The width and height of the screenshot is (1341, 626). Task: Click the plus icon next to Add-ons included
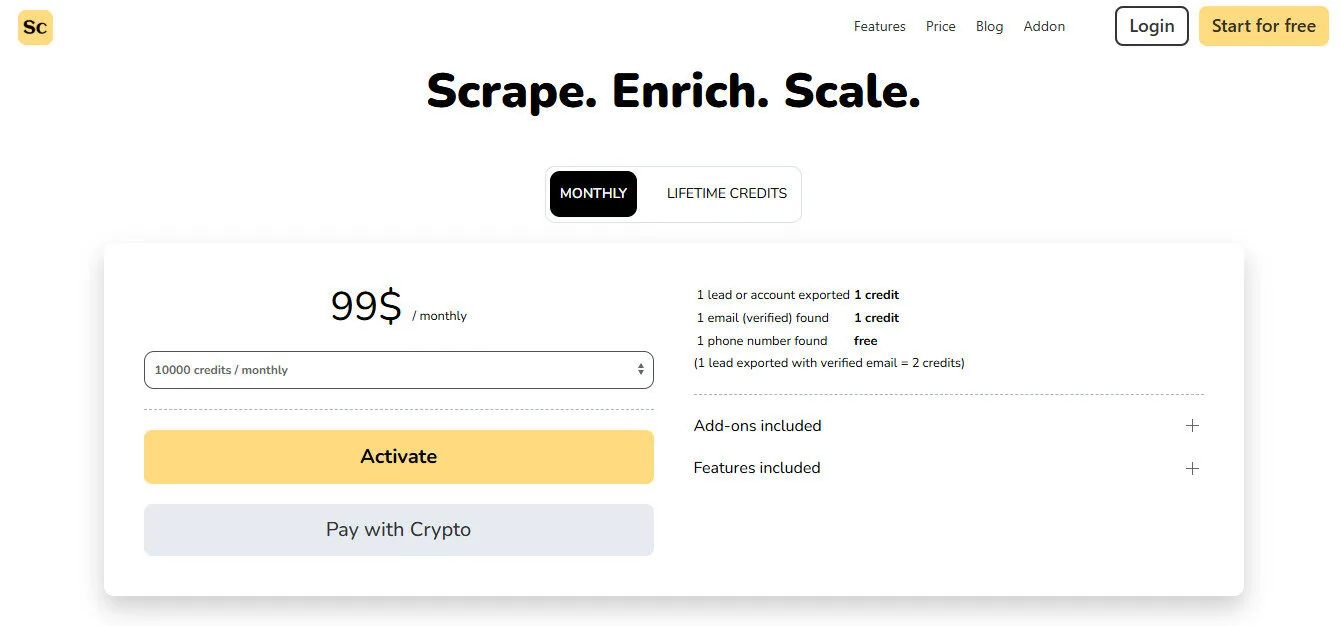(1192, 425)
